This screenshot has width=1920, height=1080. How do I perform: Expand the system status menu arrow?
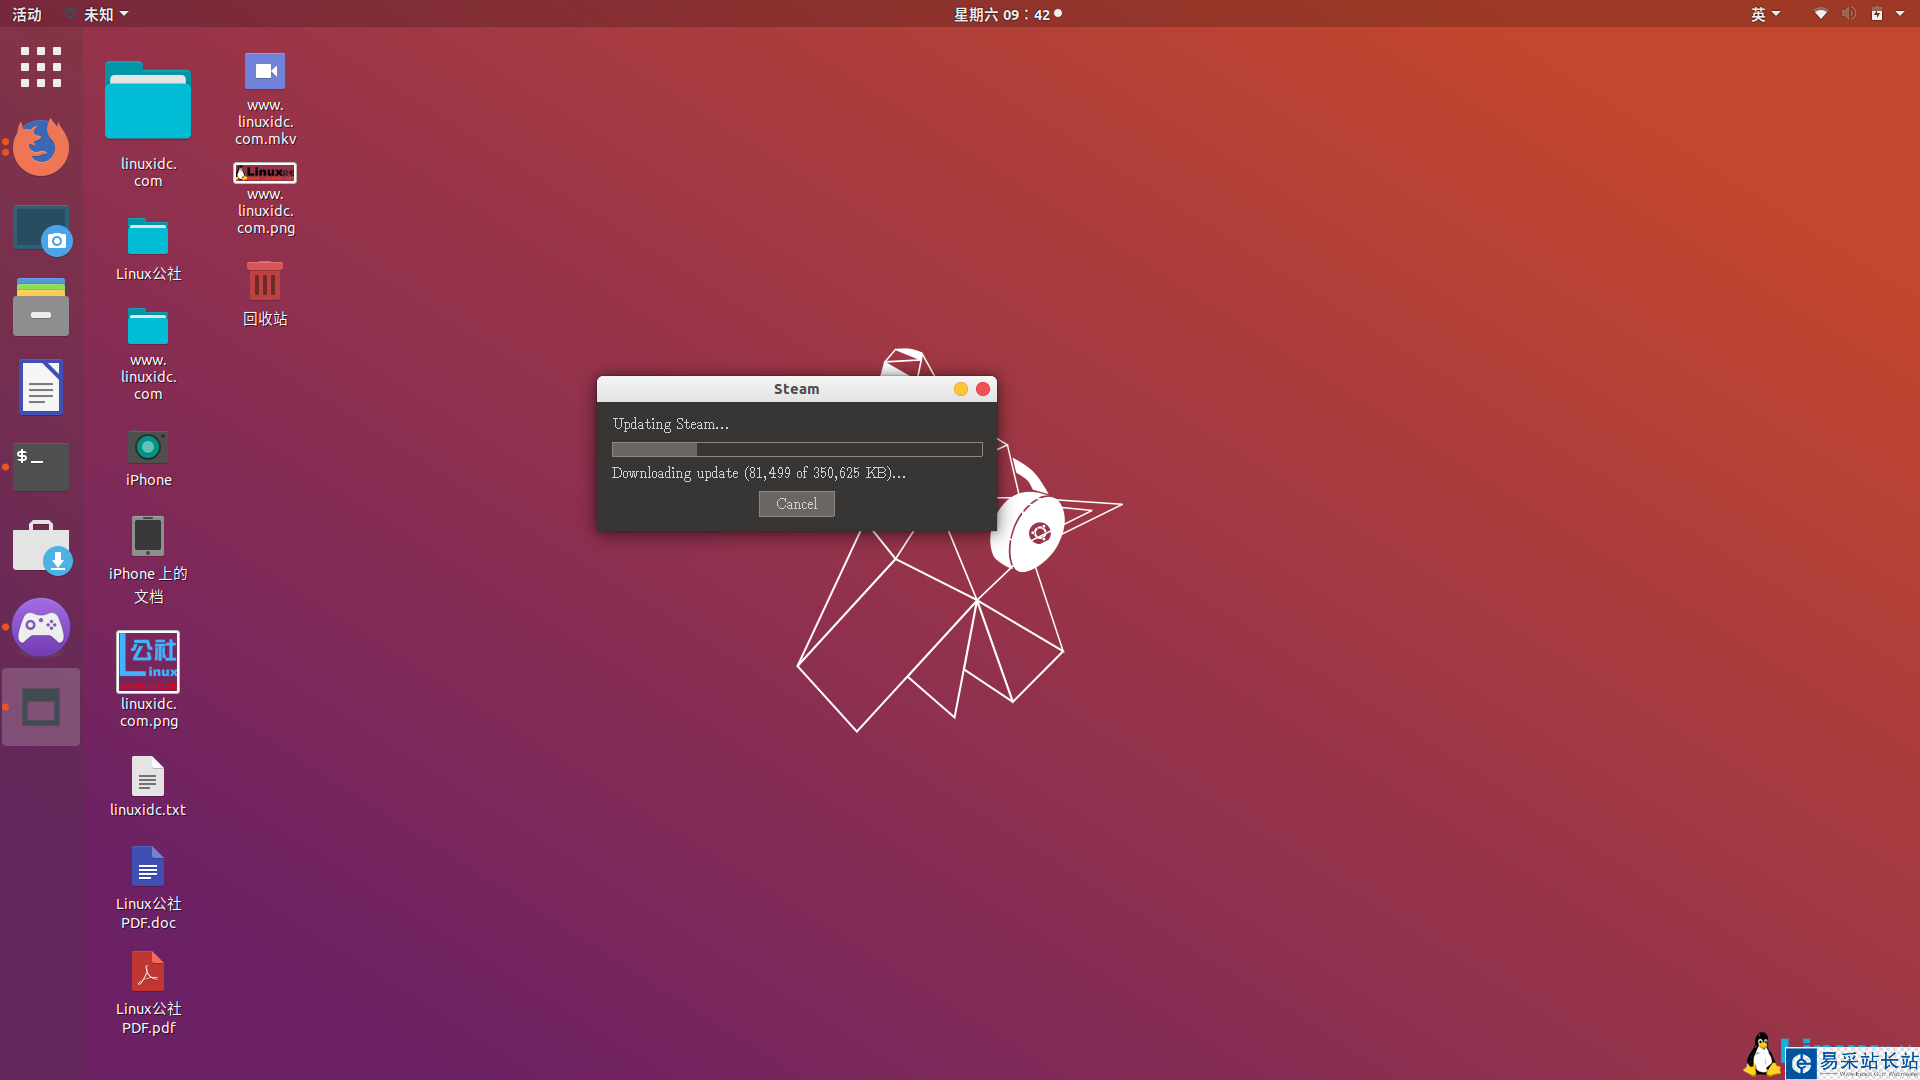point(1900,14)
